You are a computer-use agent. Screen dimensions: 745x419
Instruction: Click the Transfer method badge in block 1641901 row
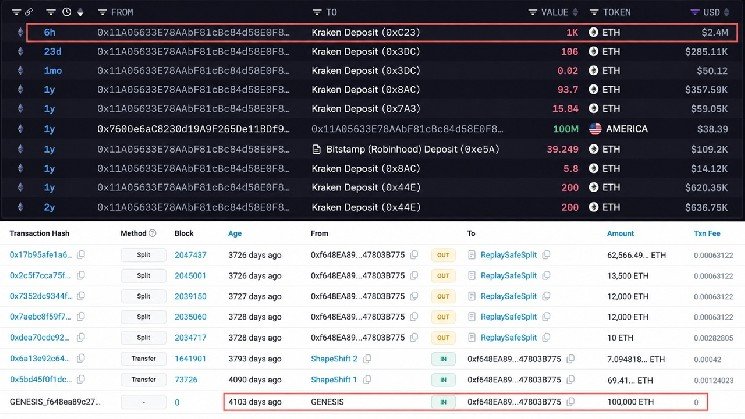[x=143, y=359]
